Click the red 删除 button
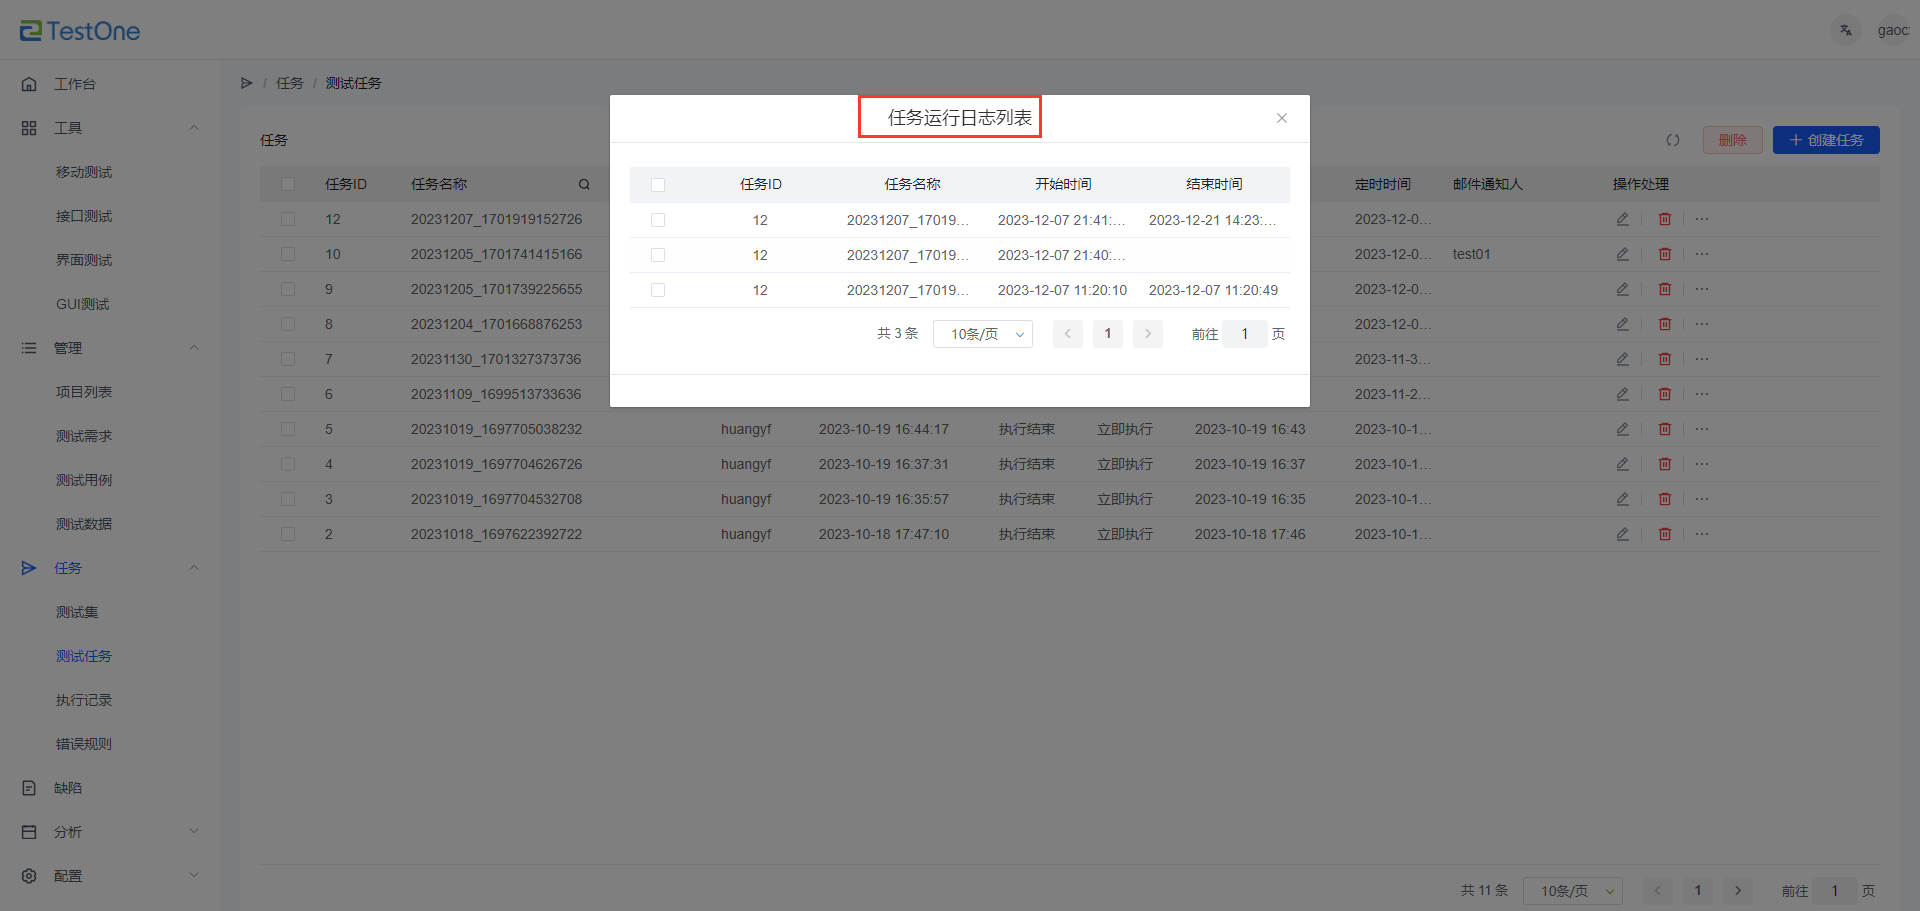 (1732, 140)
